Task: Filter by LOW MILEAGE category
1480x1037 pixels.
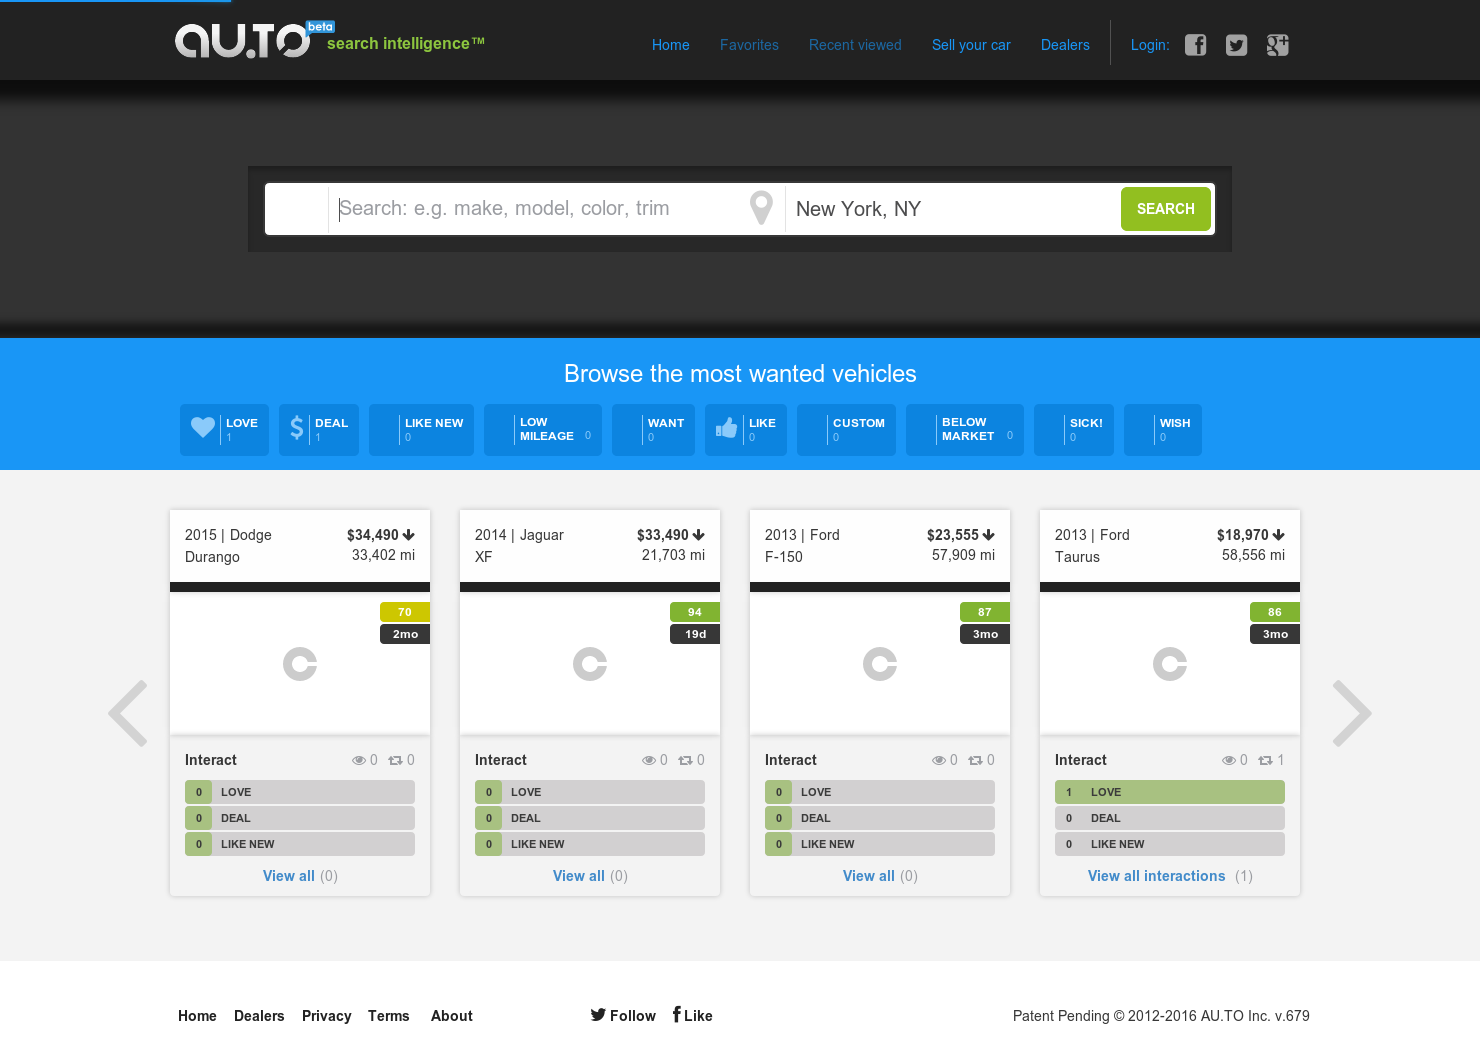Action: point(543,430)
